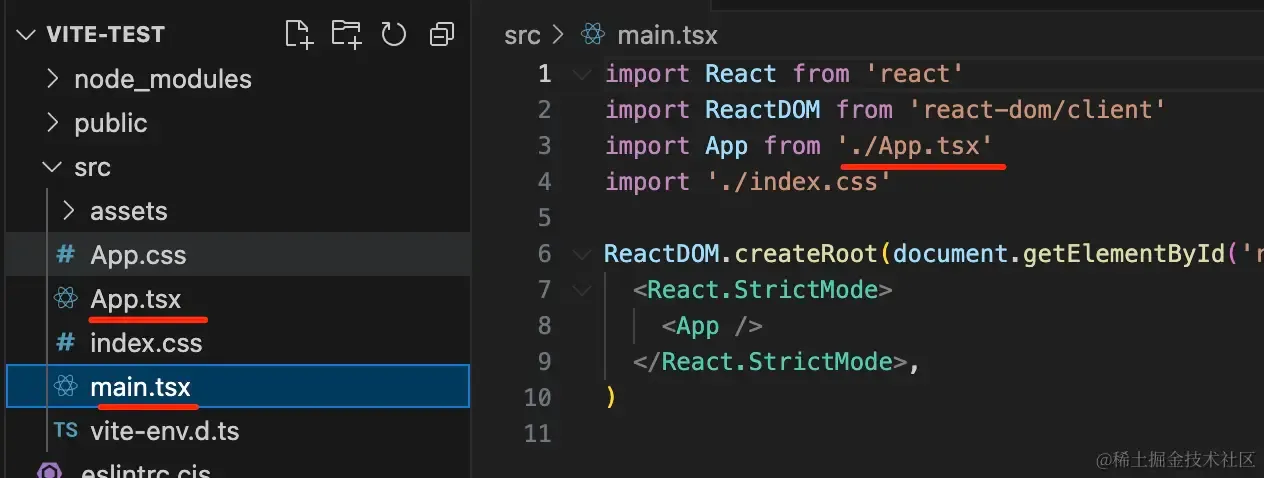Click the ReactDOM identifier on line 2
This screenshot has height=478, width=1264.
pyautogui.click(x=763, y=110)
